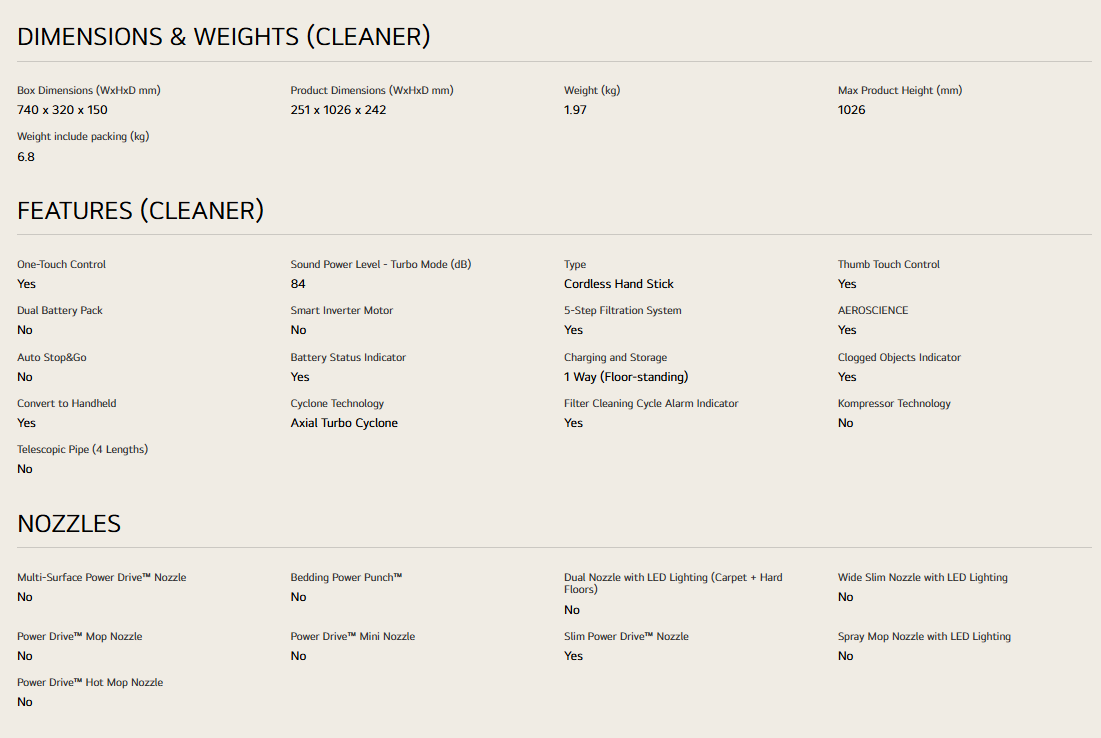Click the AEROSCIENCE spec label
1101x738 pixels.
point(873,310)
